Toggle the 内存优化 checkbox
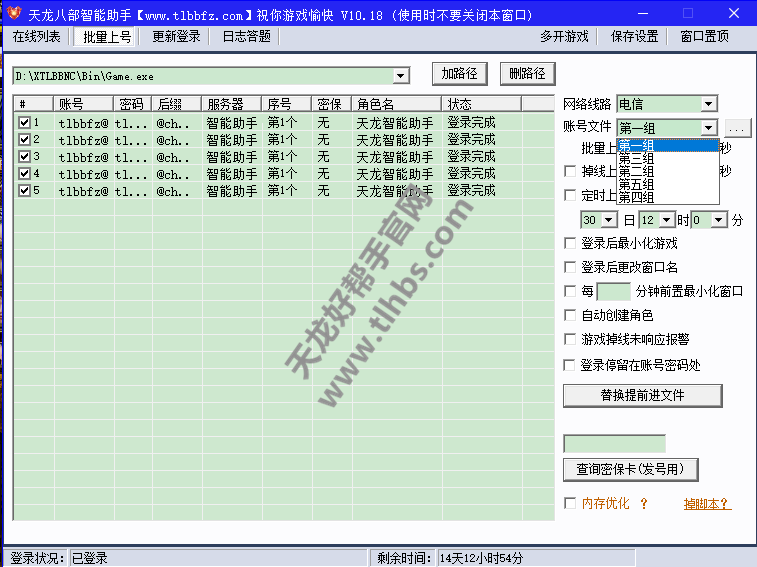The width and height of the screenshot is (757, 567). (x=570, y=503)
